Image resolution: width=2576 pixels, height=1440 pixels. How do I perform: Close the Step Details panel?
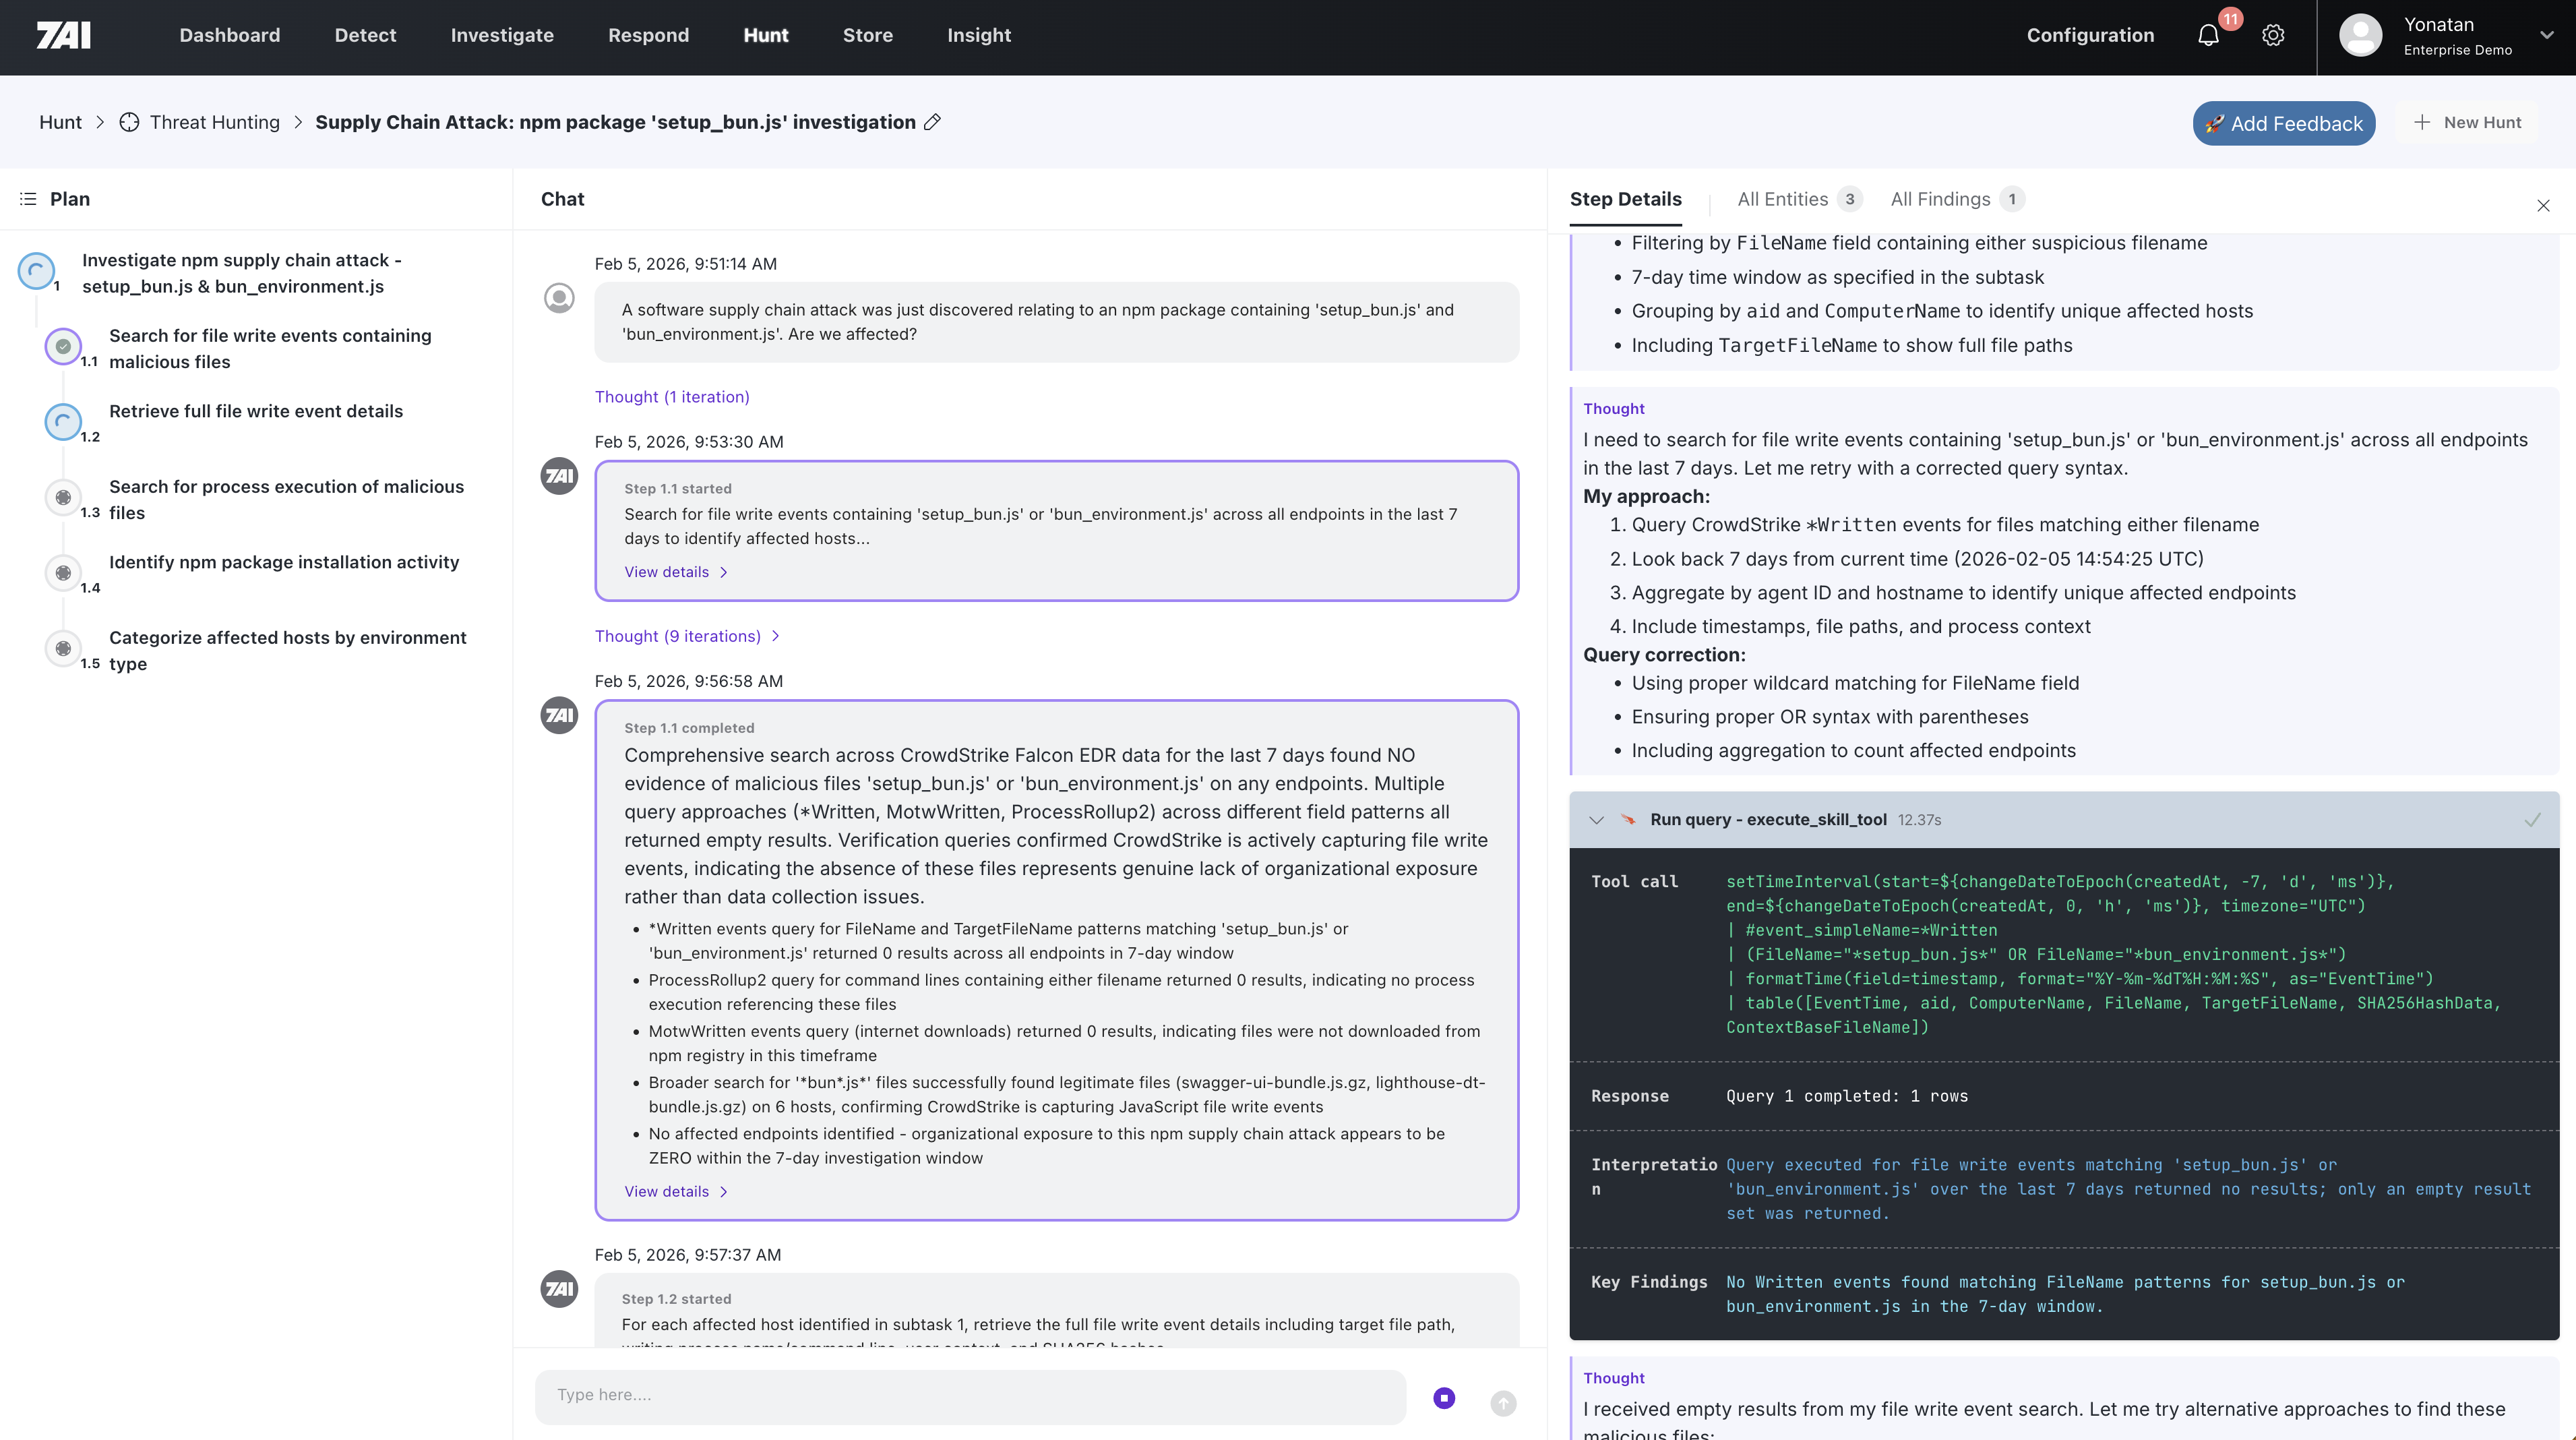click(2543, 206)
